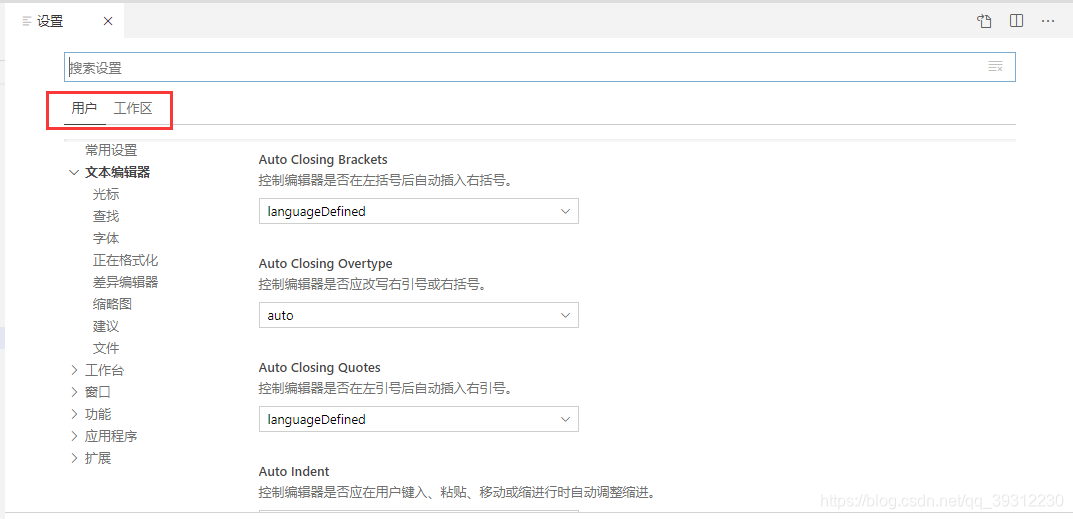
Task: Click the Auto Closing Quotes setting title
Action: pyautogui.click(x=320, y=368)
